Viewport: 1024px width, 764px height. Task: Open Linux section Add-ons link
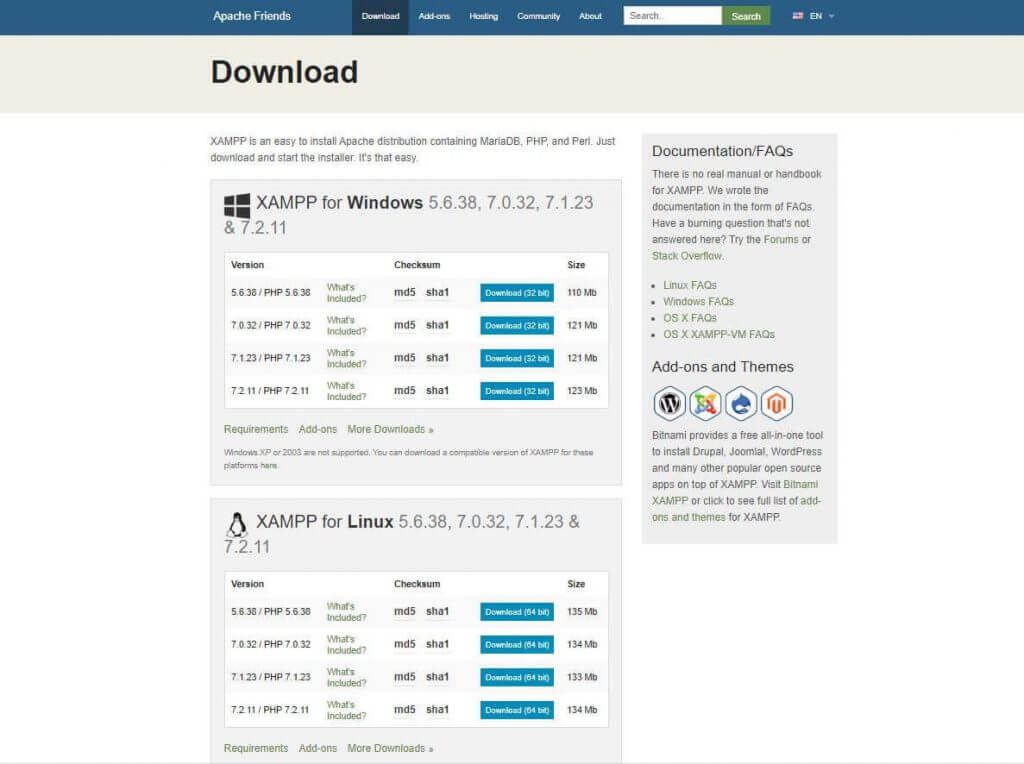tap(317, 748)
